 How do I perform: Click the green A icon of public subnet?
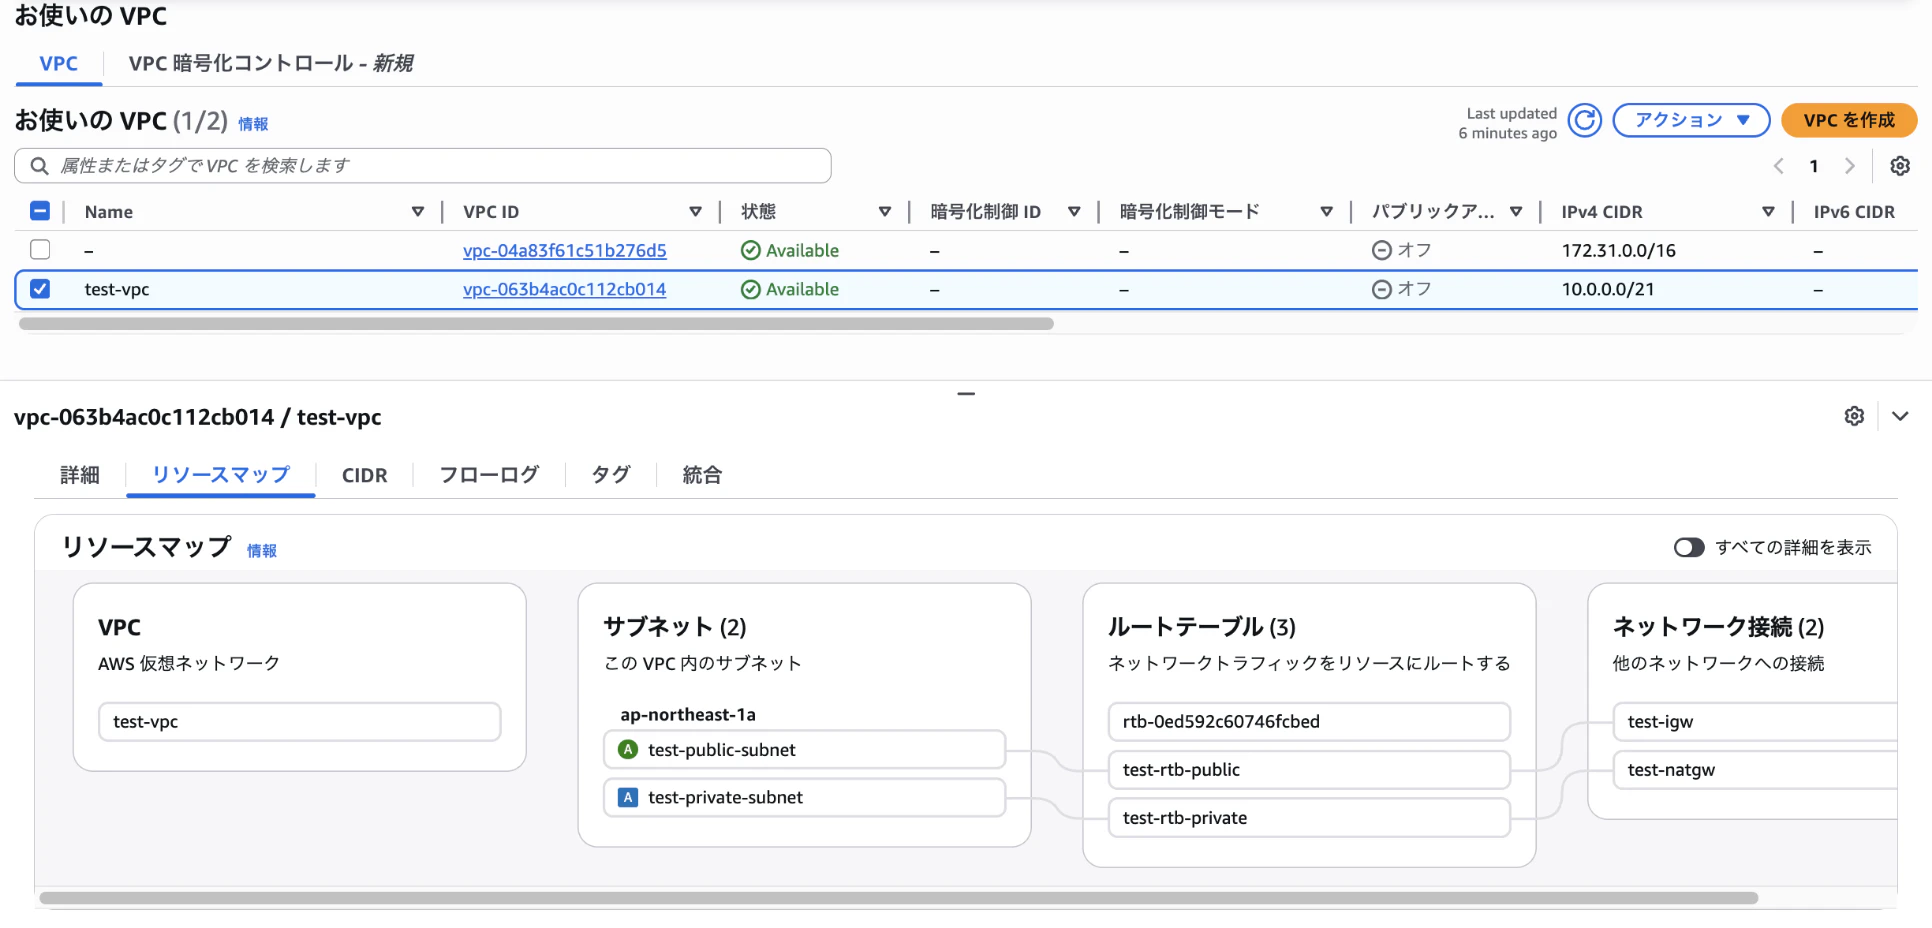point(628,749)
